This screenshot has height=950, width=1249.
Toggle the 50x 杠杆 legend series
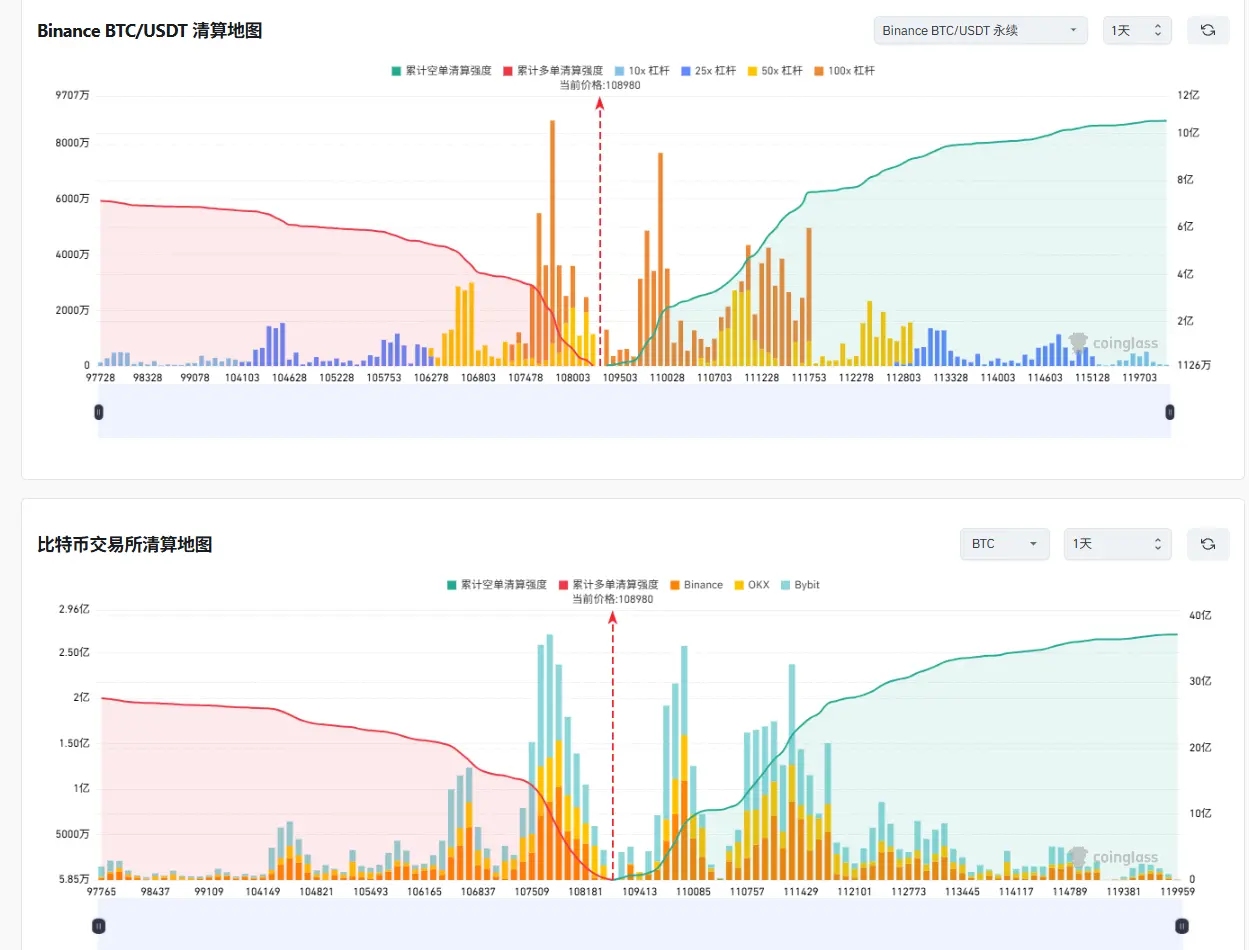[776, 71]
